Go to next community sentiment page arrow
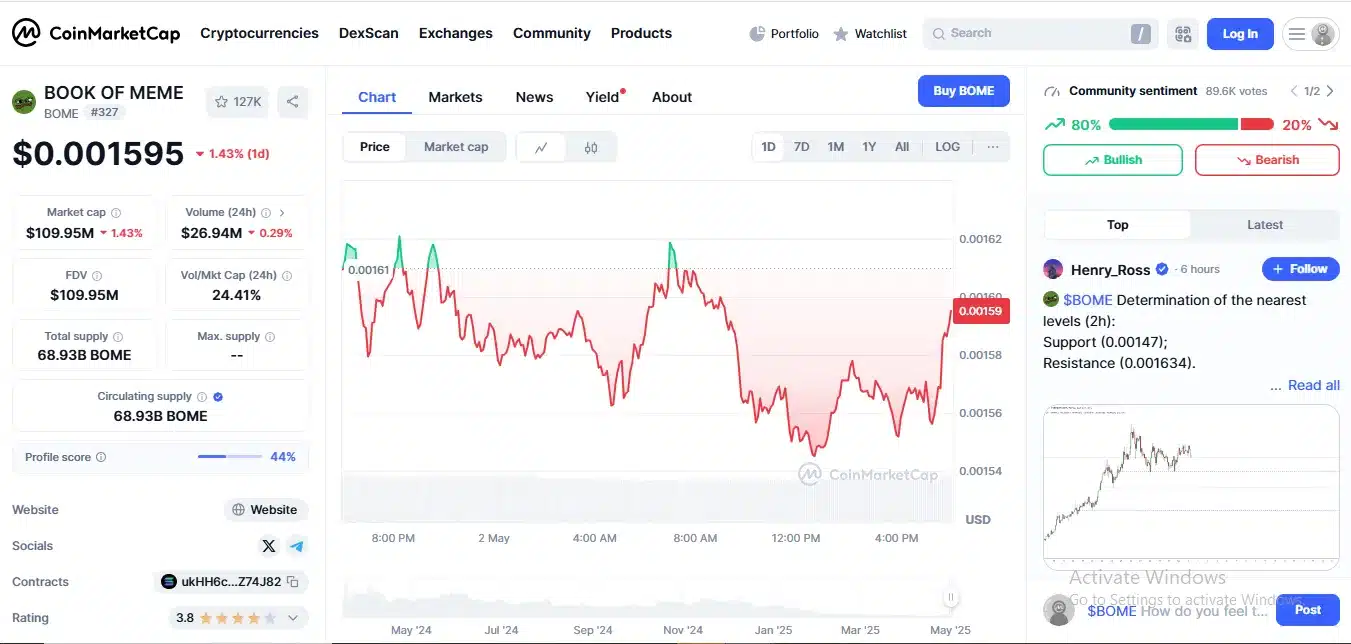Screen dimensions: 1351x644 1330,91
